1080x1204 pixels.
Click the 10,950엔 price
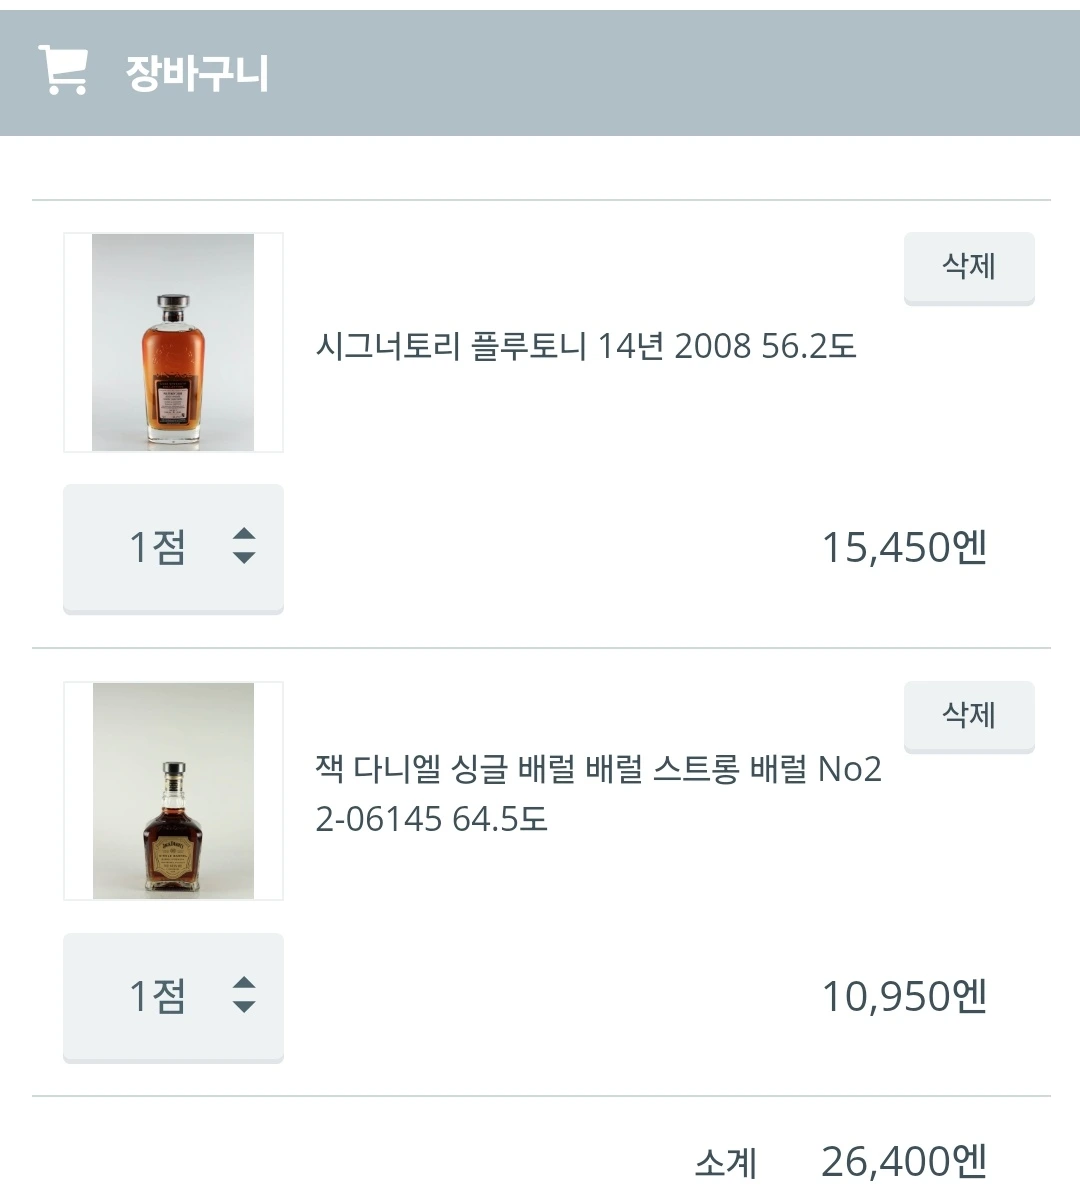pos(904,996)
